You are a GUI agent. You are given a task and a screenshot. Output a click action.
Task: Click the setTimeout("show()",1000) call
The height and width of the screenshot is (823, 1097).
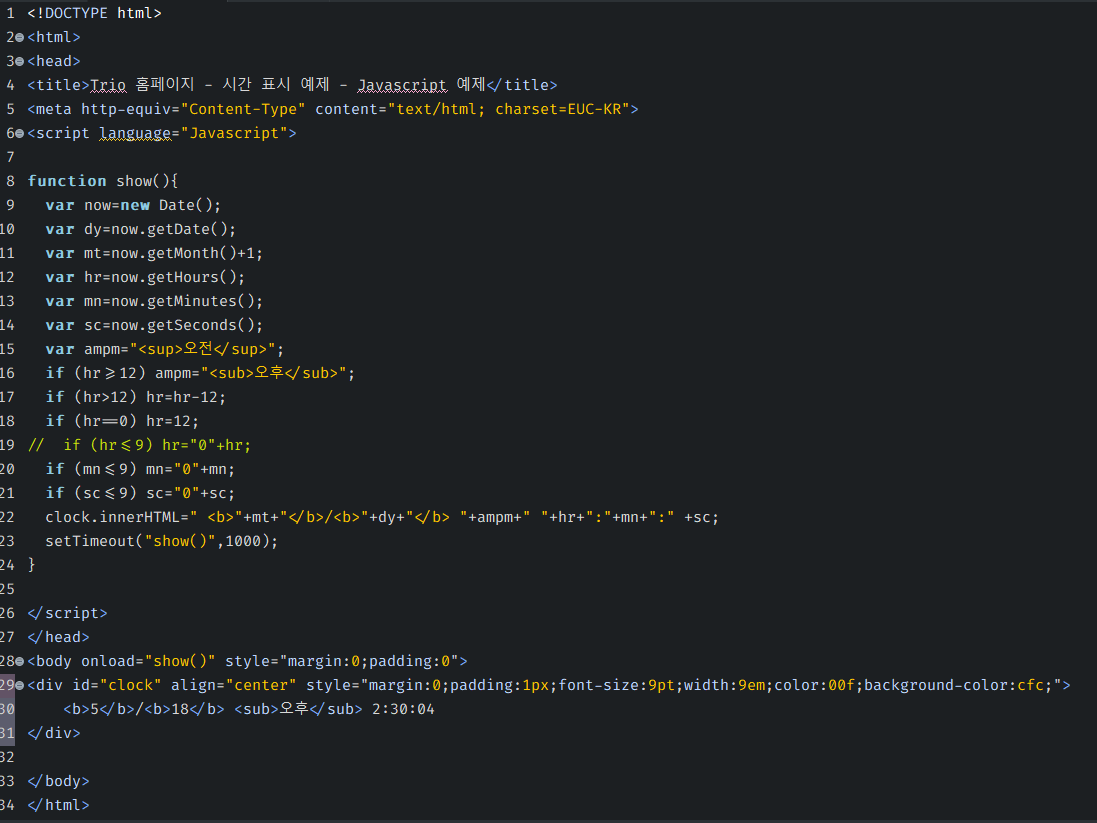(162, 542)
